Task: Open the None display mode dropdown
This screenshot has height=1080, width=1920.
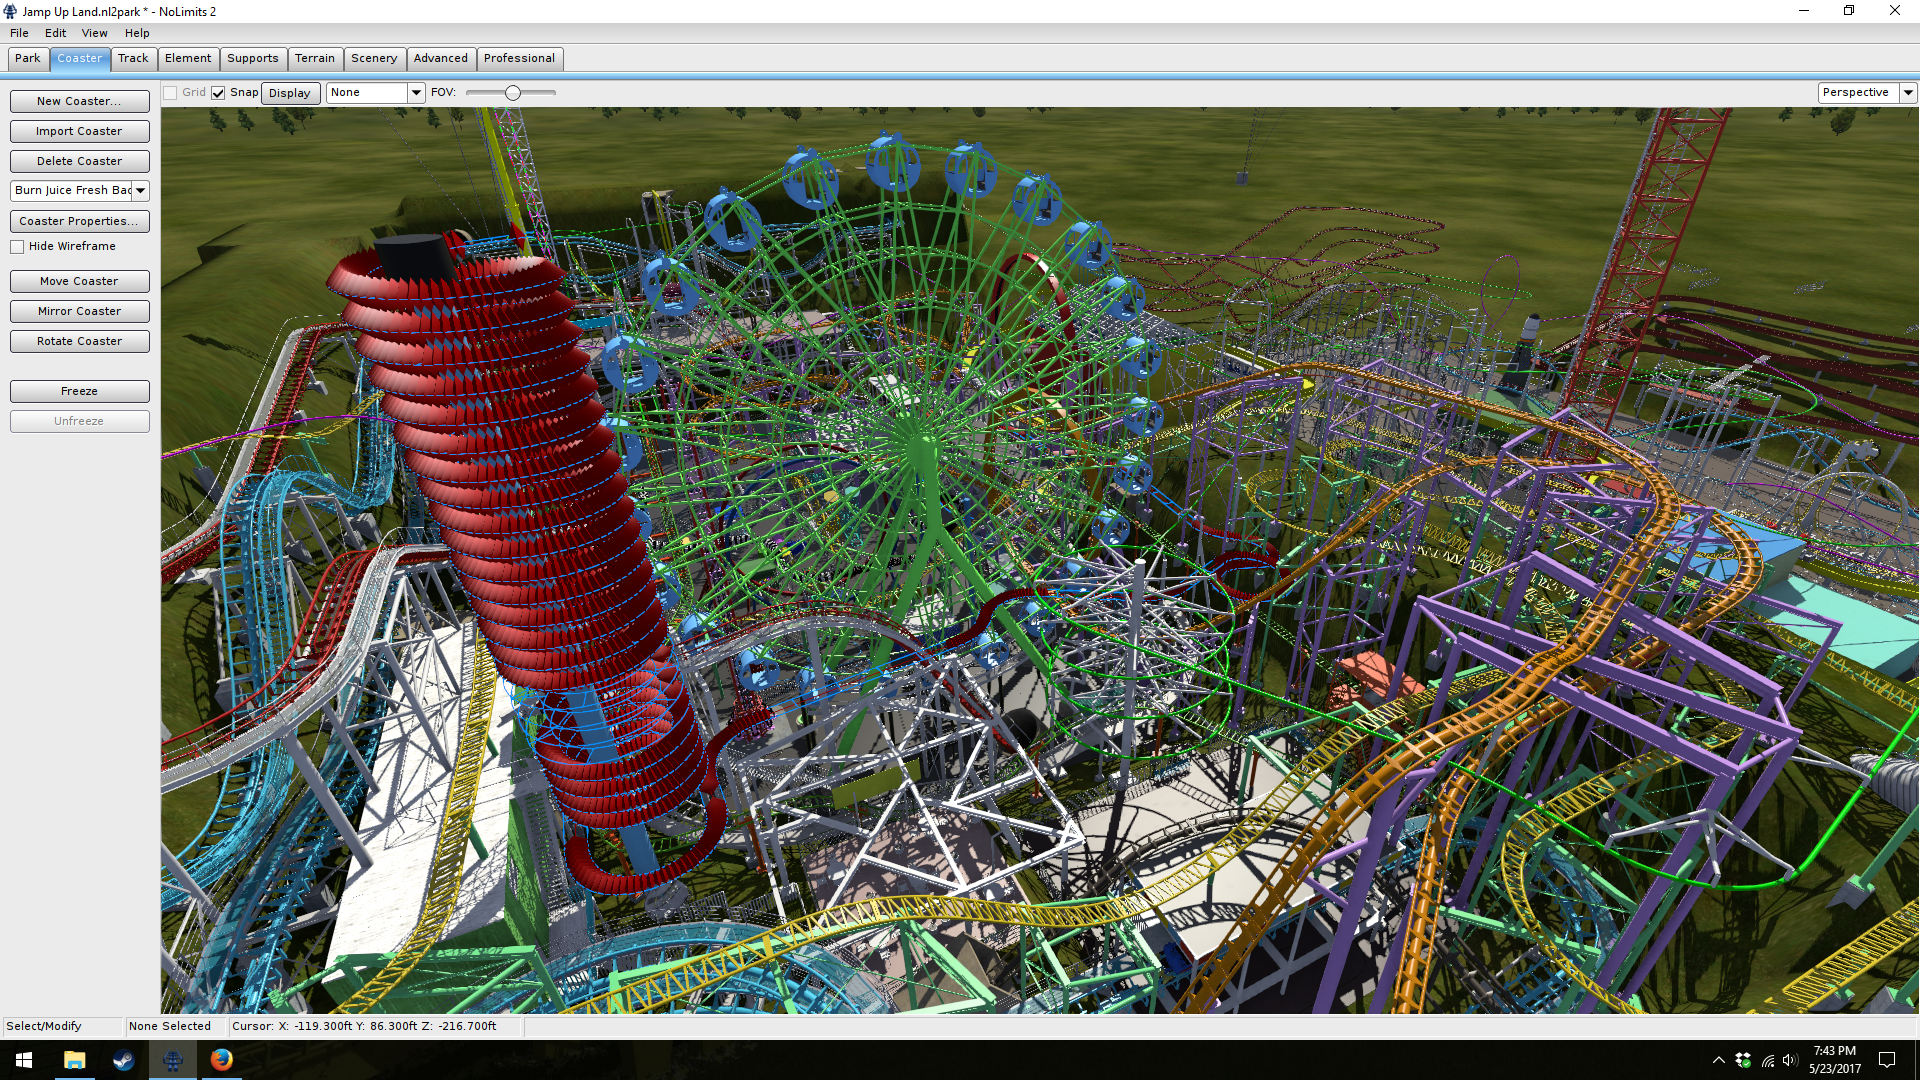Action: point(416,93)
